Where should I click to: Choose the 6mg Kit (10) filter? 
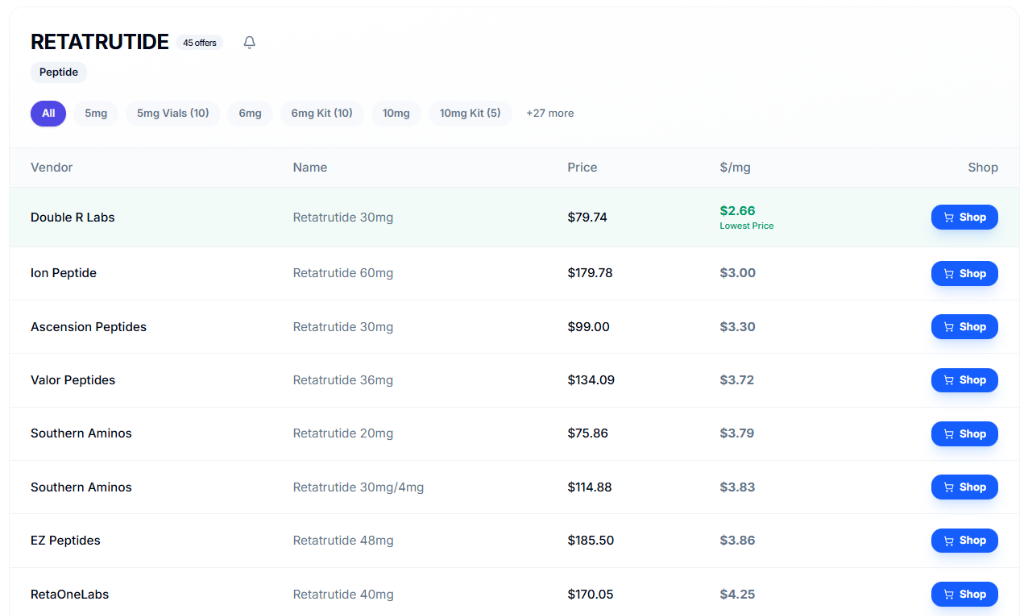(x=322, y=113)
